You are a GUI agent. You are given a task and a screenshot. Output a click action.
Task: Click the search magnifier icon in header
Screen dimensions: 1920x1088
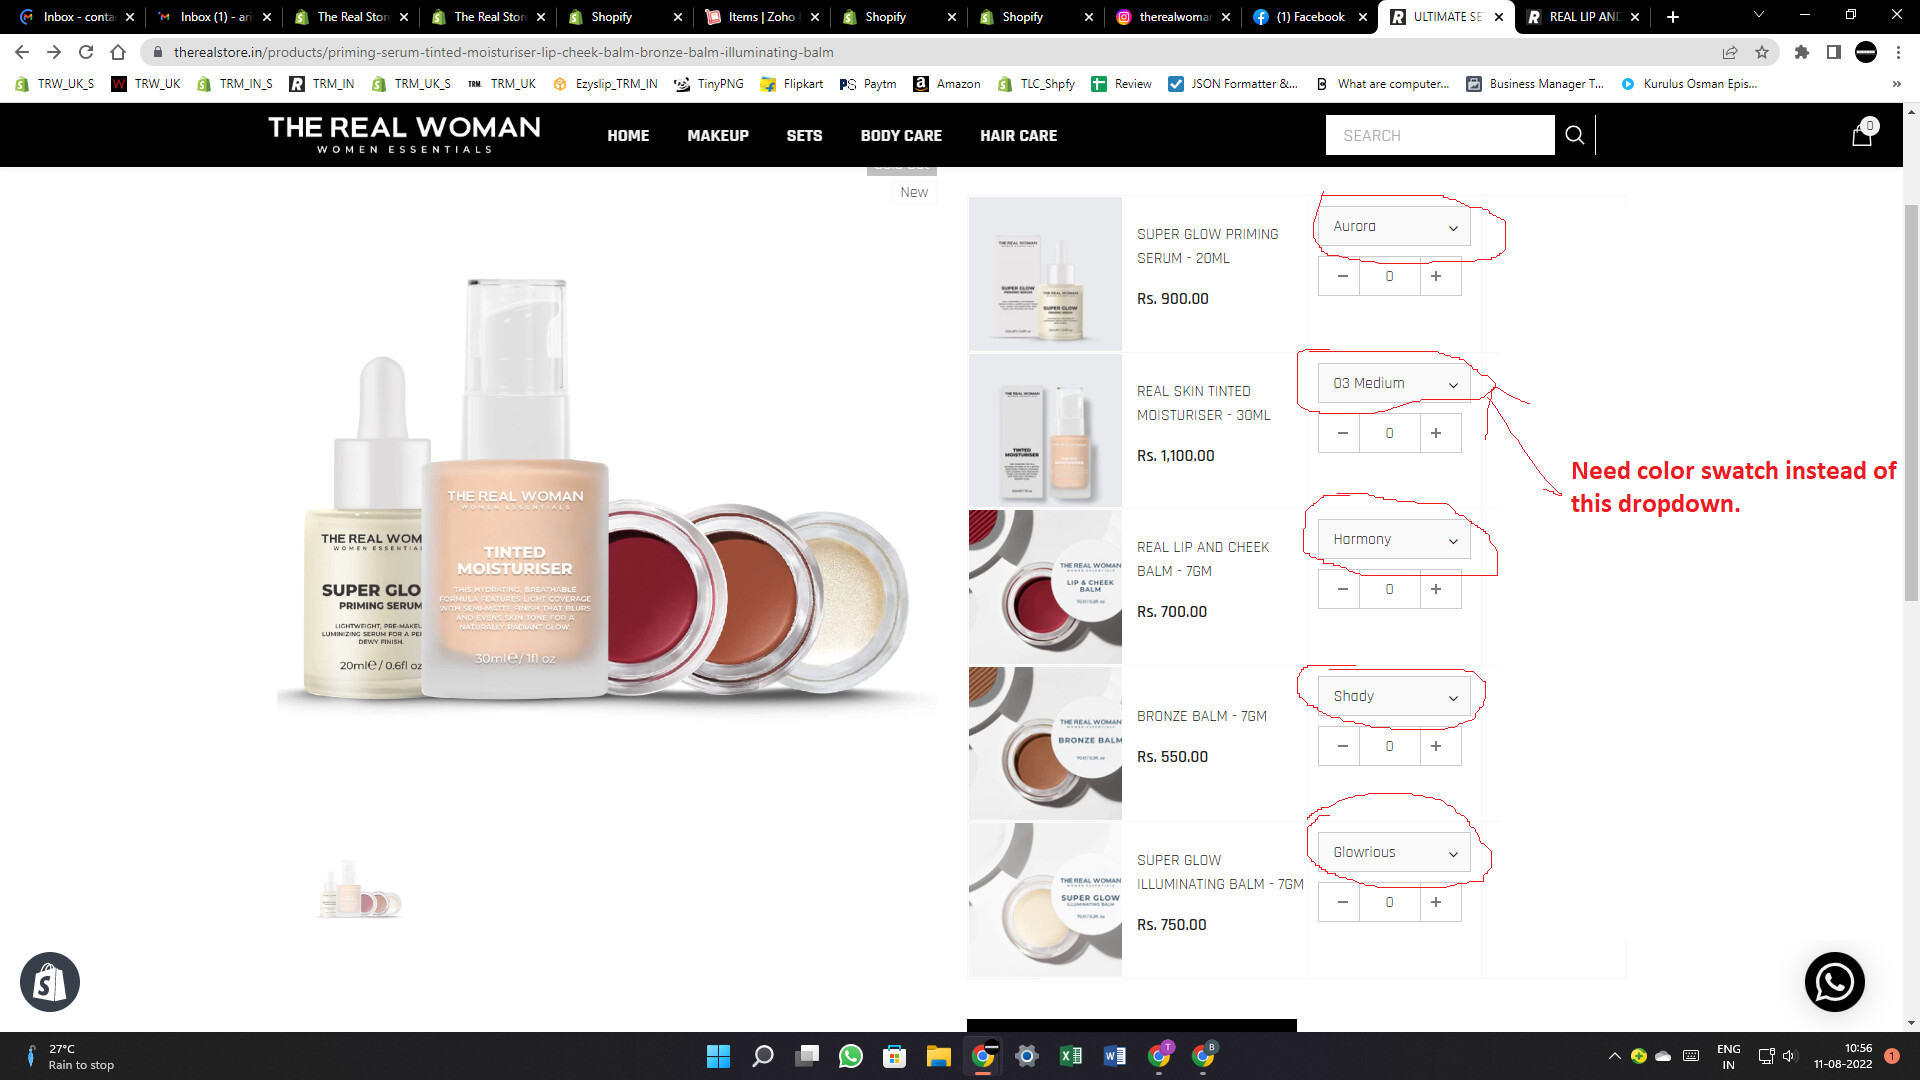tap(1574, 135)
